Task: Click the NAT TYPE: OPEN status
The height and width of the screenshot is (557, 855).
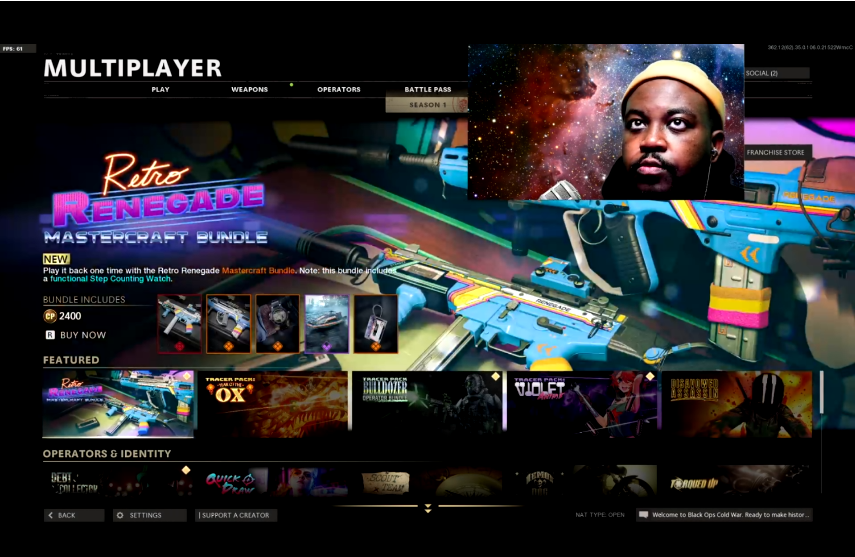Action: click(x=600, y=514)
